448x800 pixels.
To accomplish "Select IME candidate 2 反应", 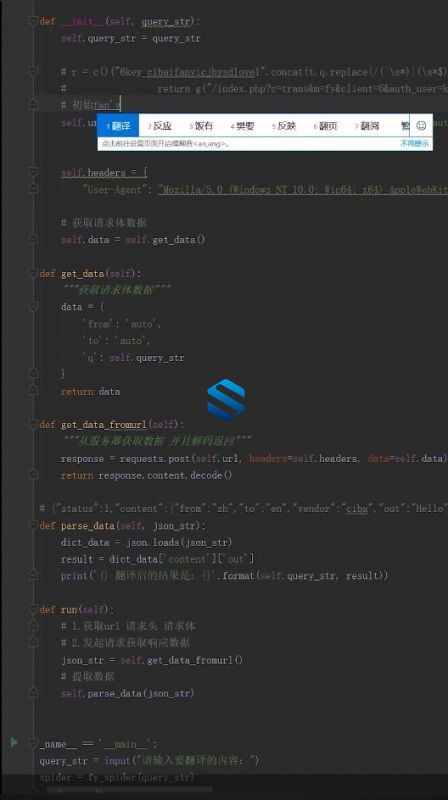I will click(160, 126).
